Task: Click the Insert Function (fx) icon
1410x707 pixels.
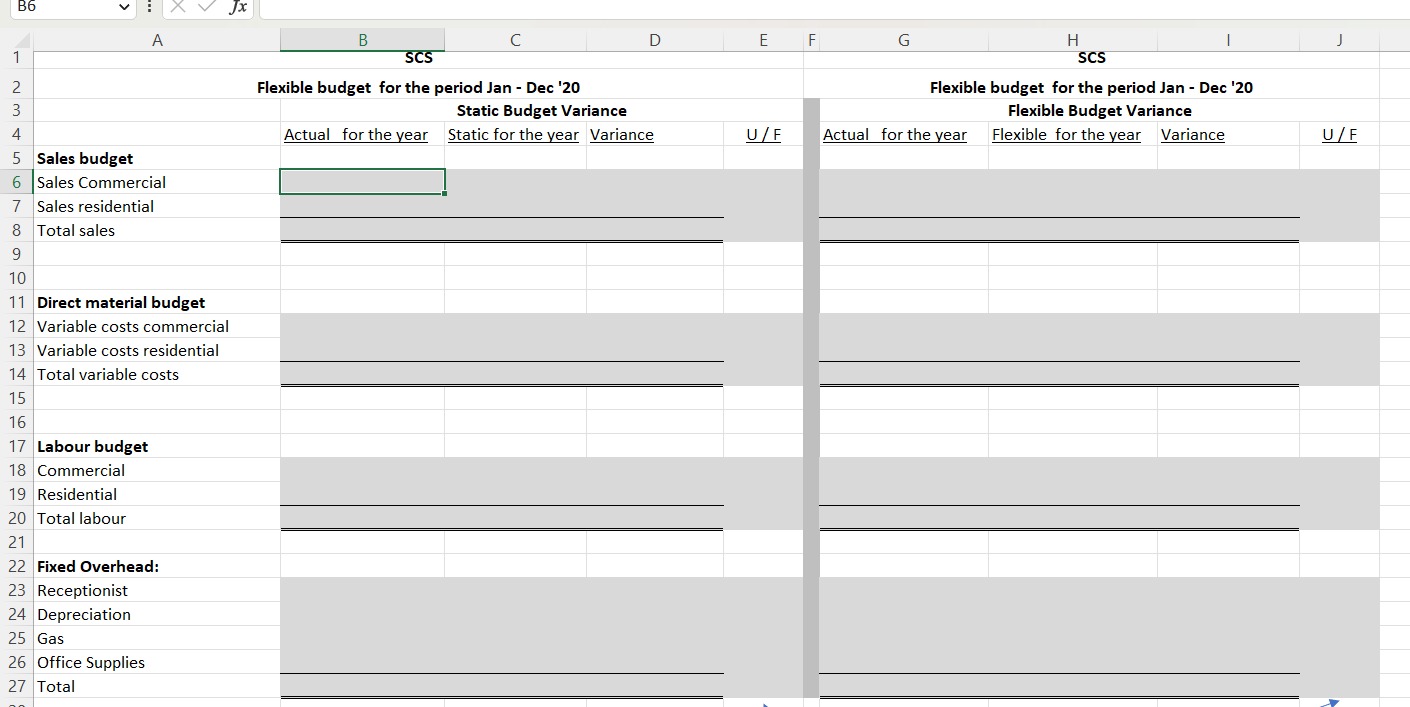Action: (x=238, y=10)
